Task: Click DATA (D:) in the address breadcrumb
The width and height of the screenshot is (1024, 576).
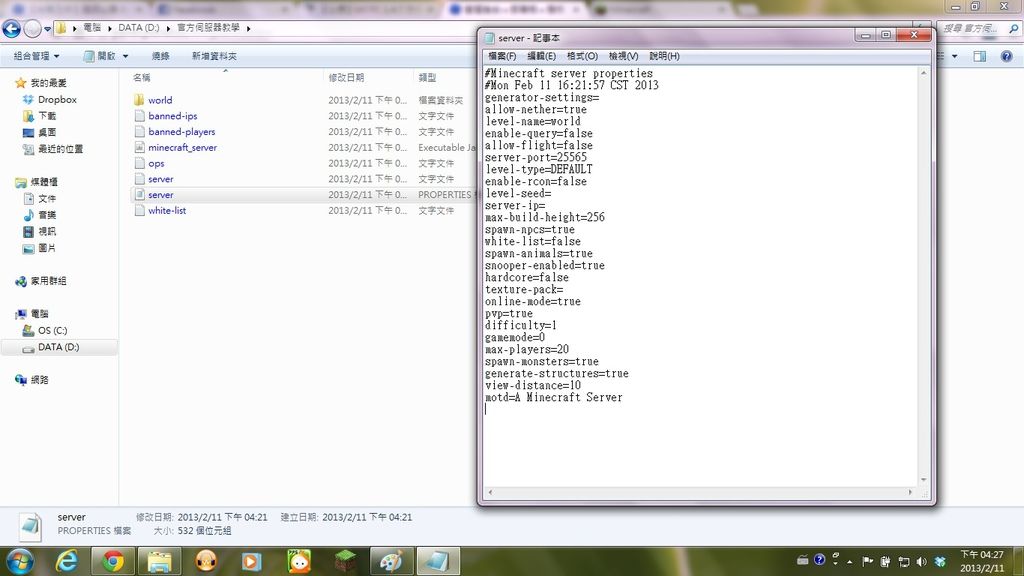Action: pos(138,28)
